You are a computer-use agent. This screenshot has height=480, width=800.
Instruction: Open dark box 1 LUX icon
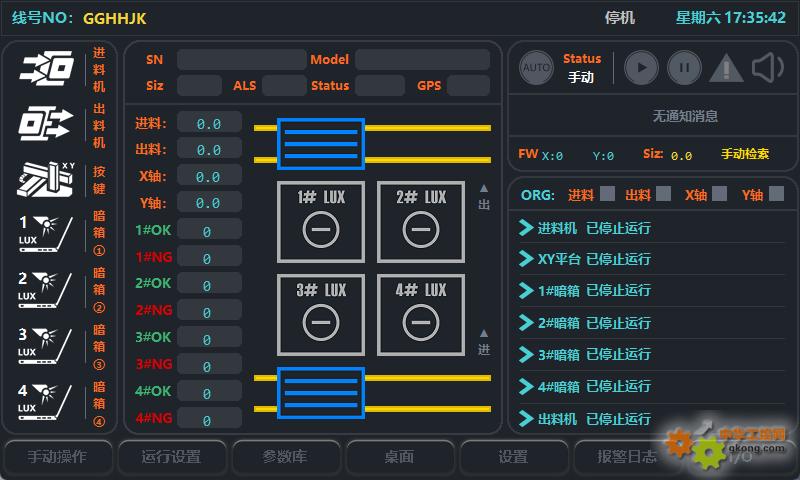pyautogui.click(x=45, y=234)
